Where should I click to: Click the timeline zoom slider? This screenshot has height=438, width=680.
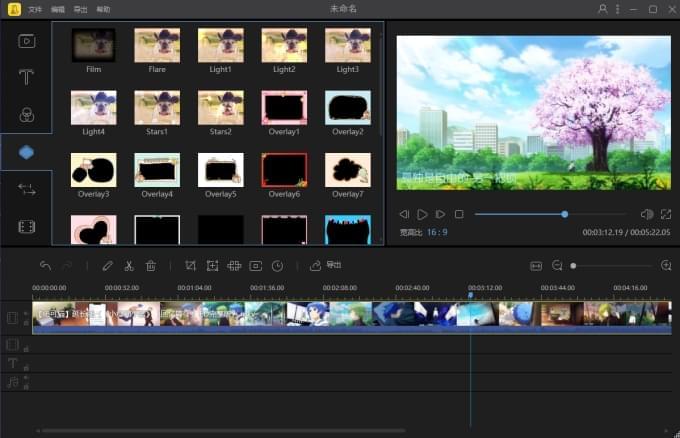[x=611, y=265]
